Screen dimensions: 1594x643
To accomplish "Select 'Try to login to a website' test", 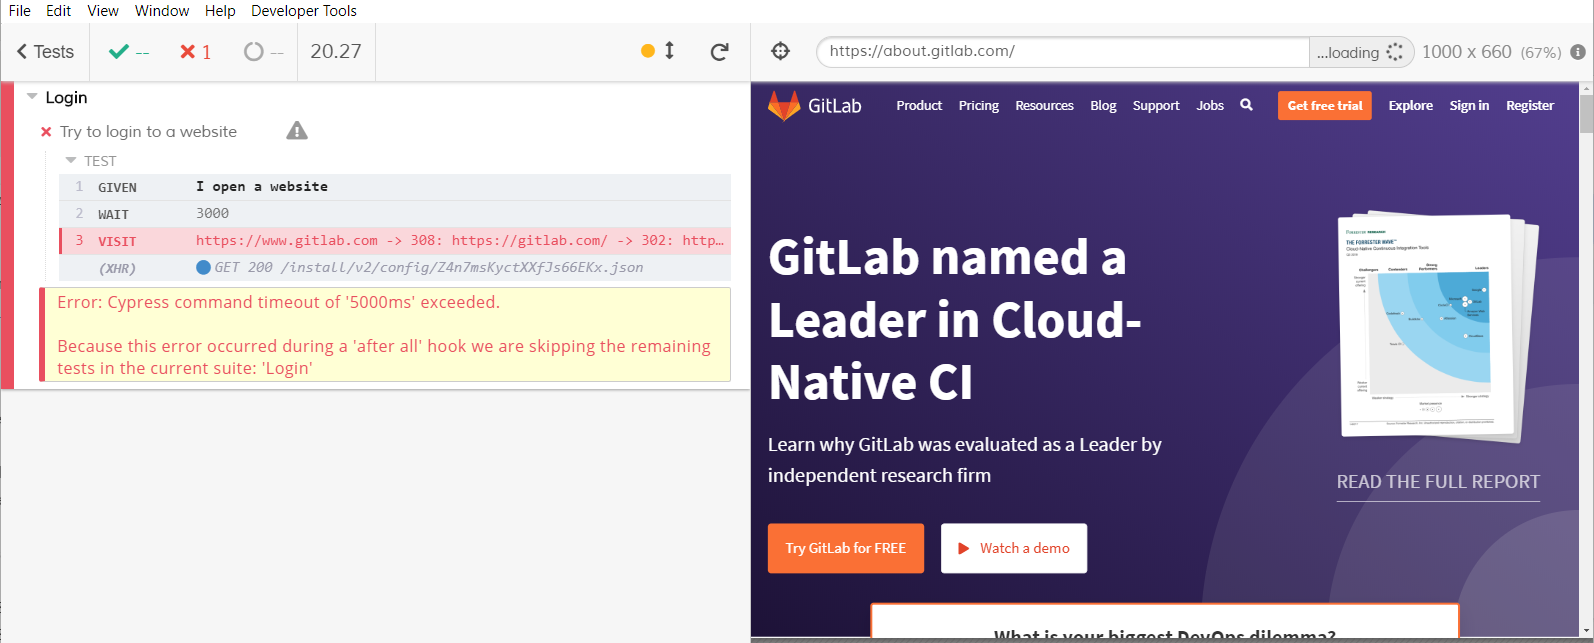I will click(148, 132).
